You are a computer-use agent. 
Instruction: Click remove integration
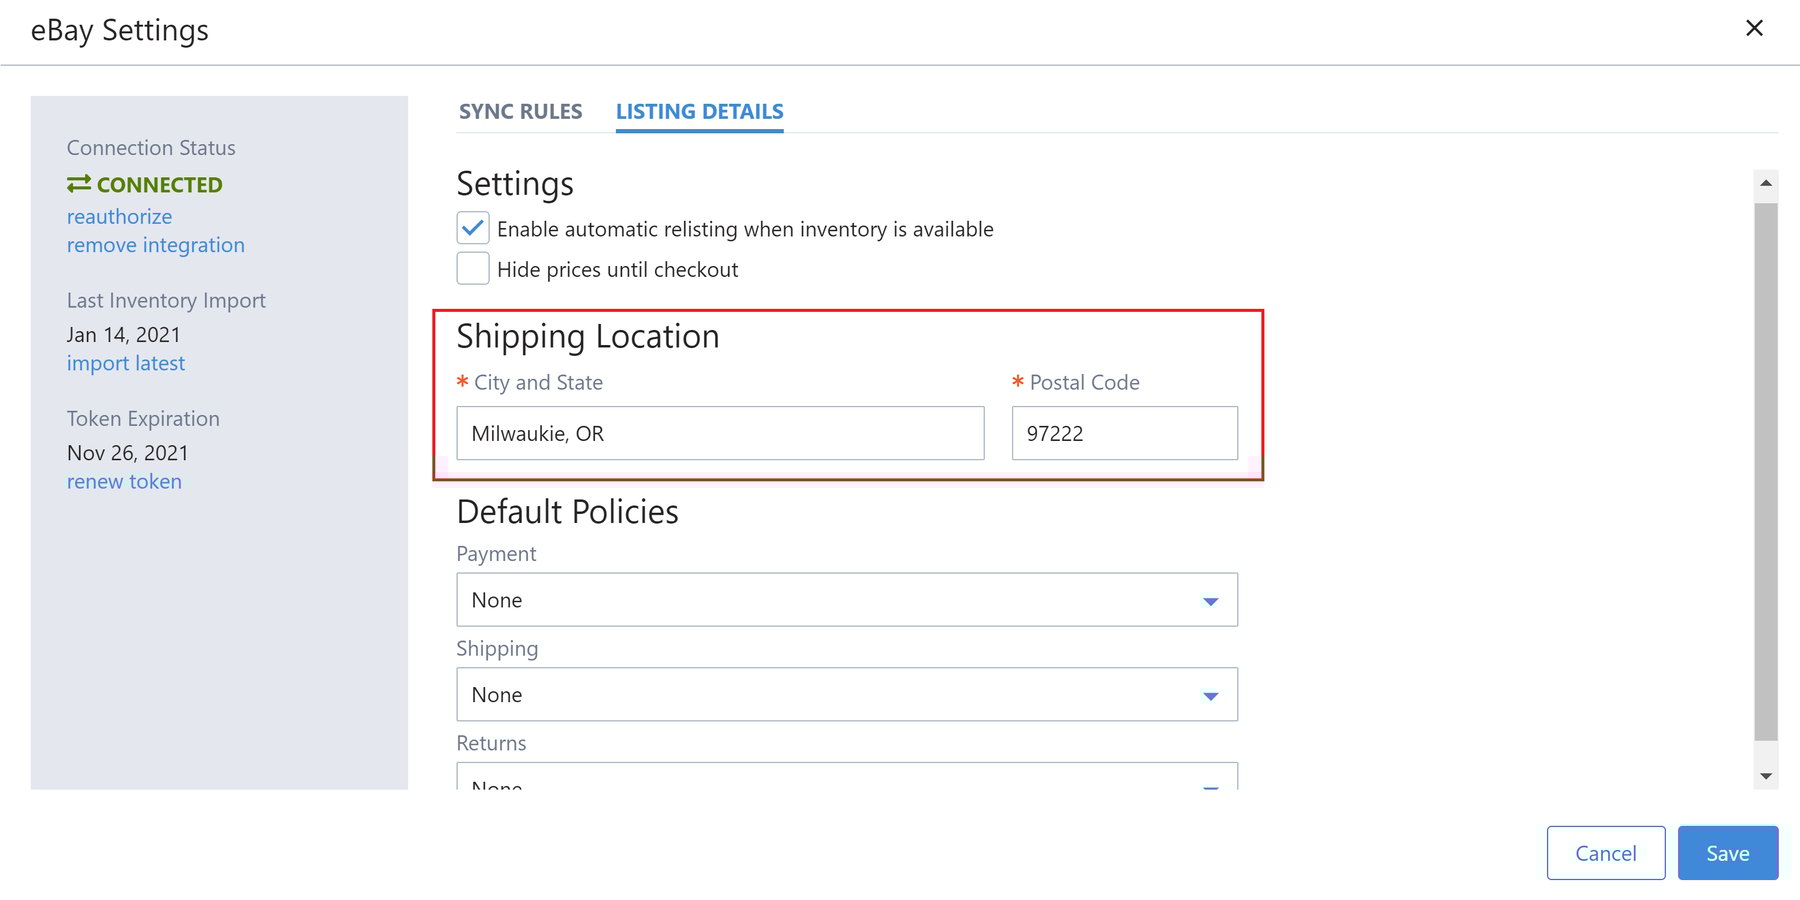coord(155,245)
